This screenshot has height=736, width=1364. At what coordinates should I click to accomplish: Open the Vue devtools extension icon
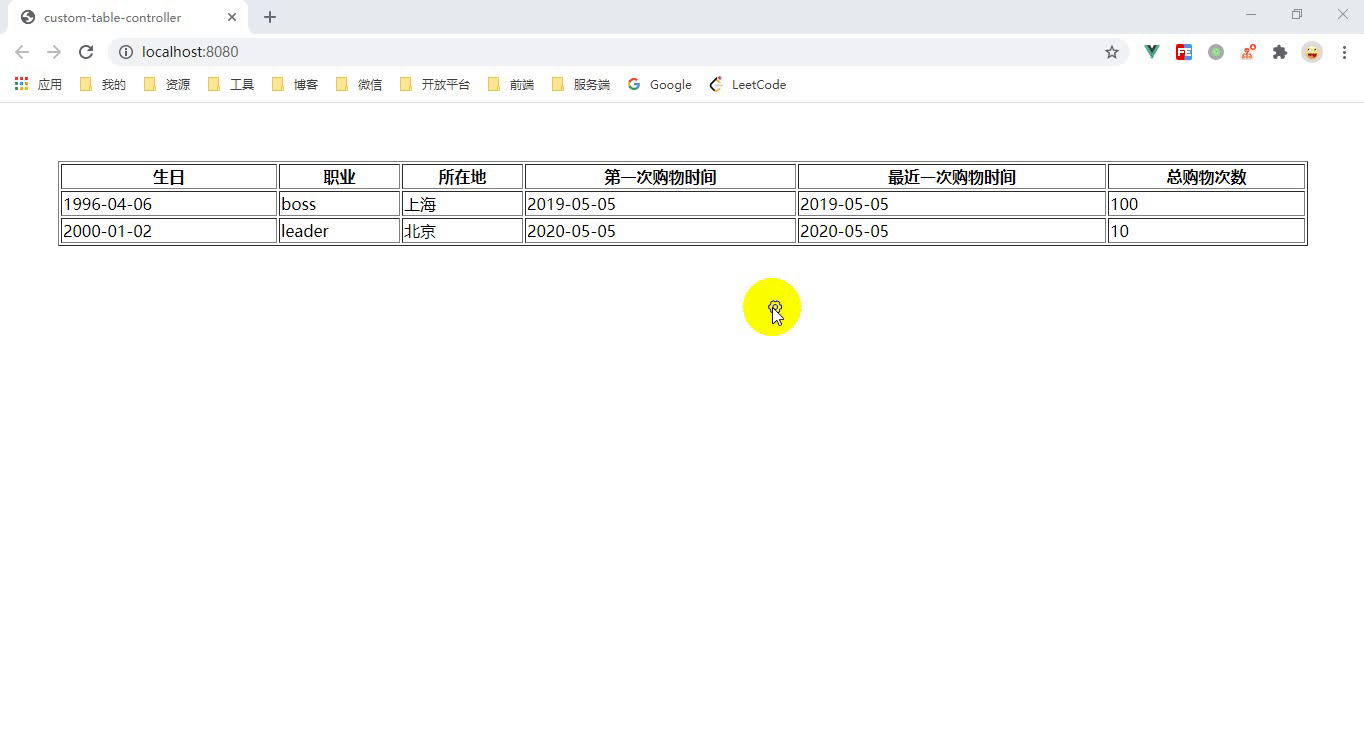click(1152, 52)
